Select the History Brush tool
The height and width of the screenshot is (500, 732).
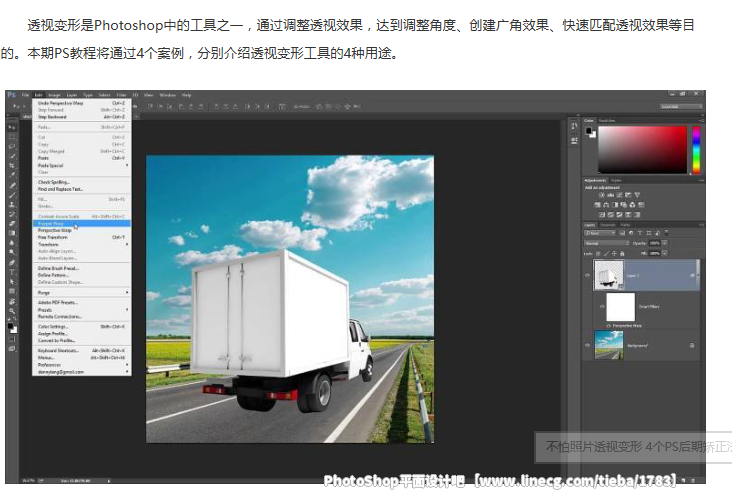pos(12,214)
